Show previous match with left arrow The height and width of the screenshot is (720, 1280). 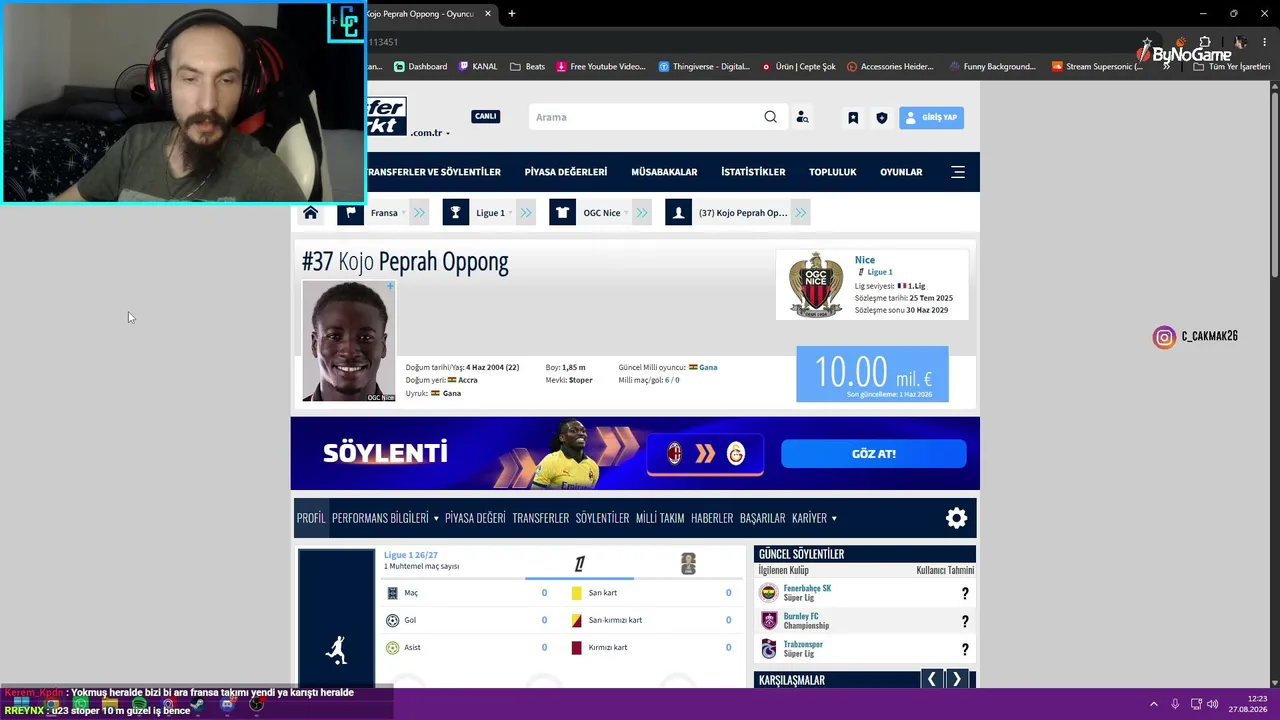pyautogui.click(x=931, y=680)
